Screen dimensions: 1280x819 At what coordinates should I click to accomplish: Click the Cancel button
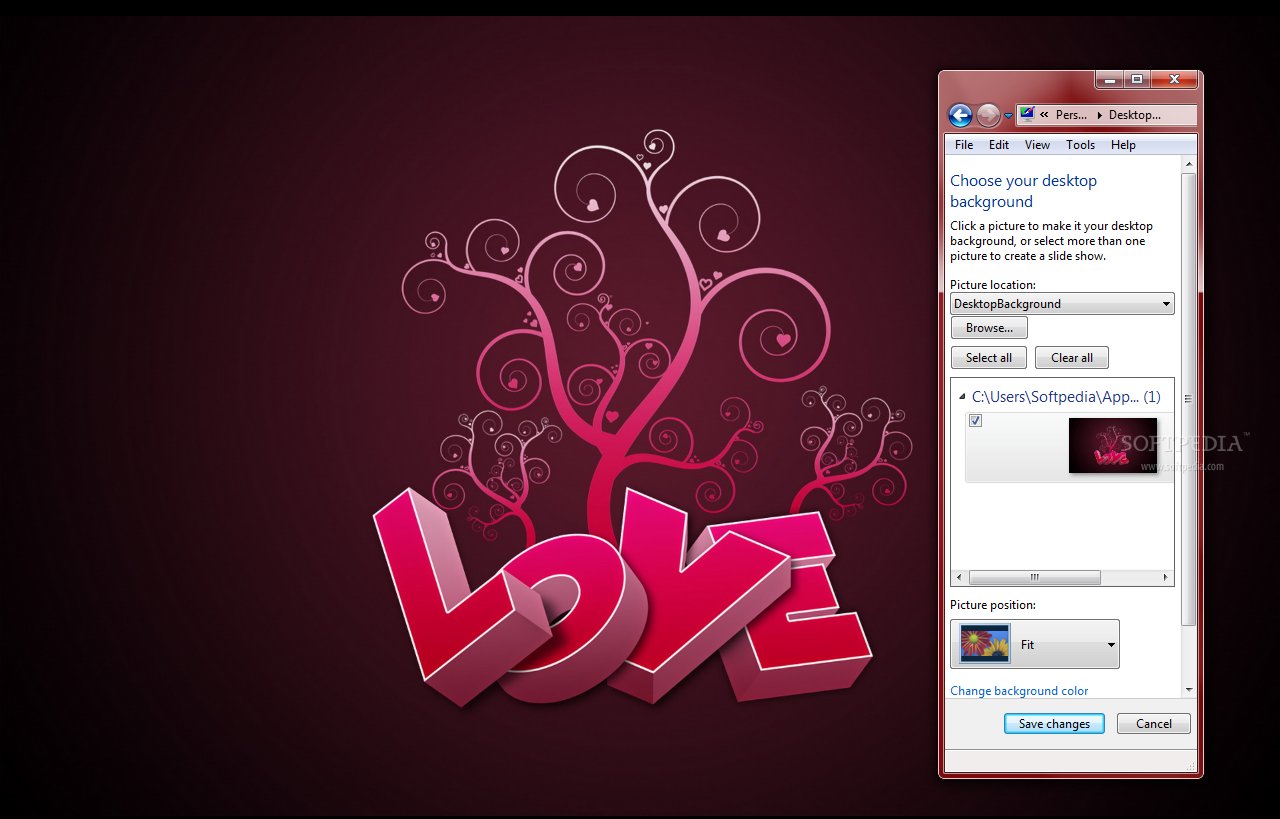point(1153,724)
